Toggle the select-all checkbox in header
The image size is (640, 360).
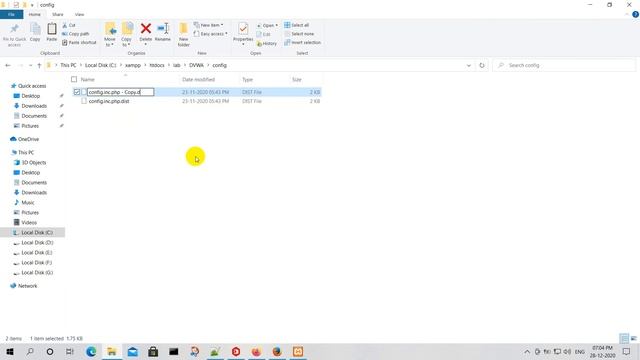(74, 79)
